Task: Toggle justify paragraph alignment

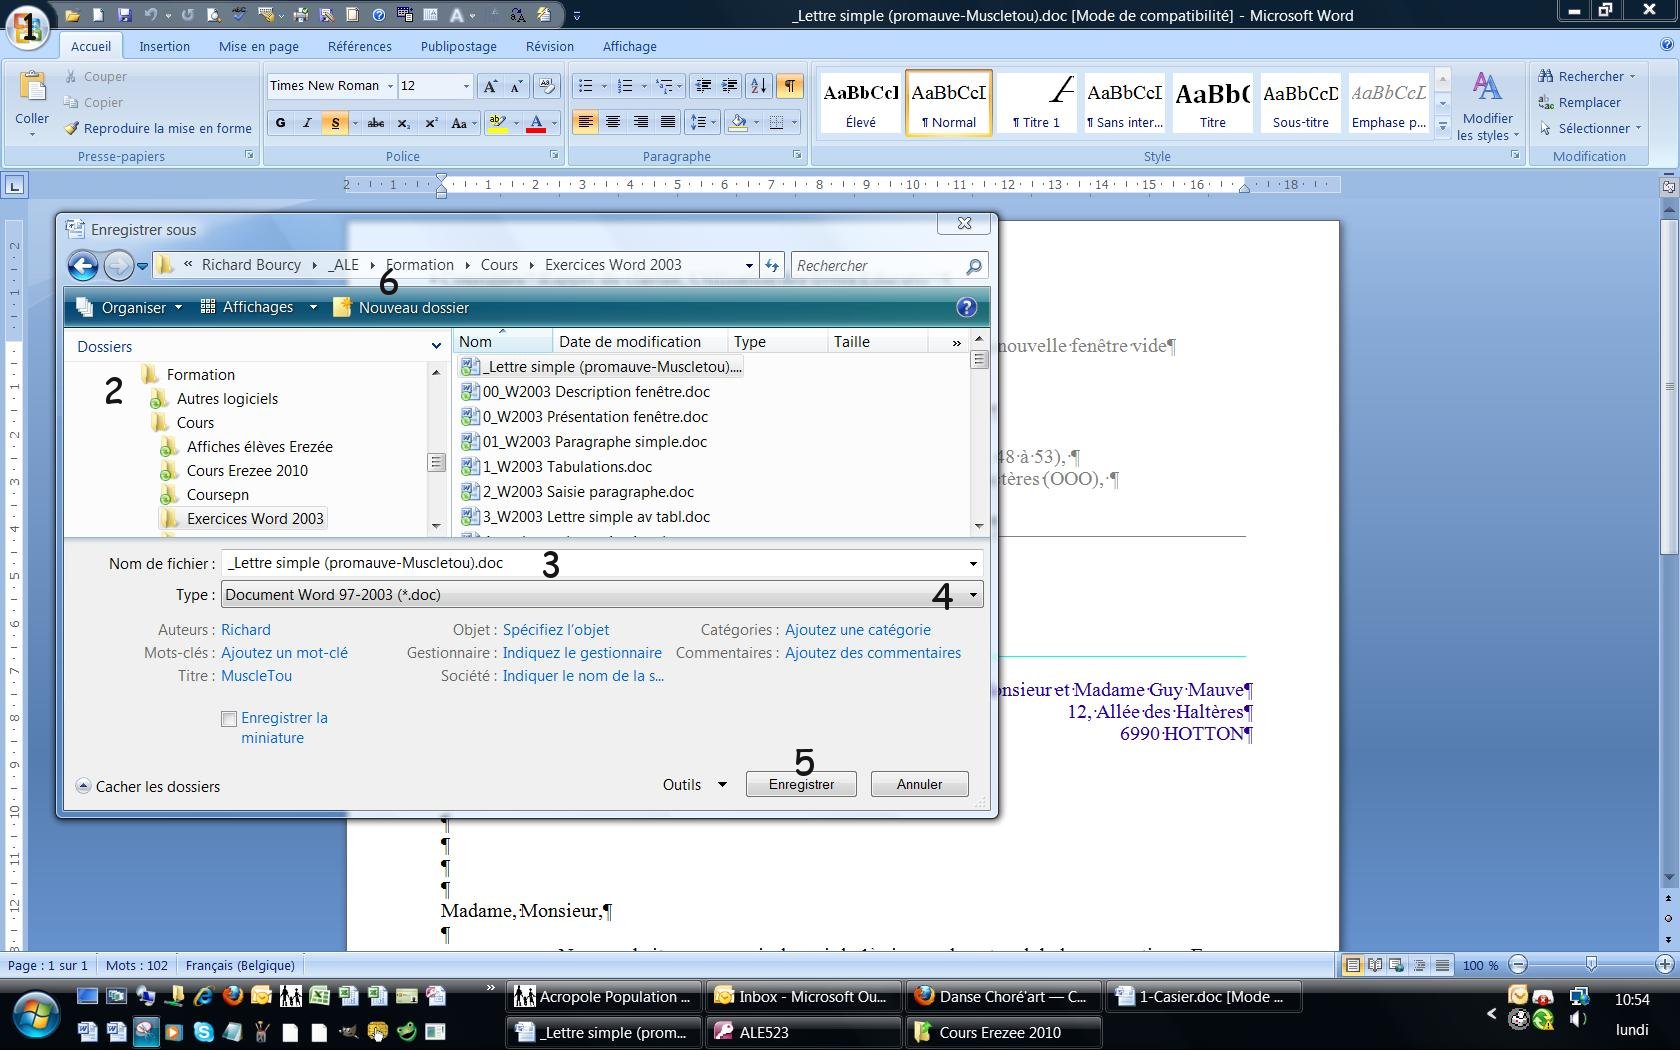Action: pos(668,122)
